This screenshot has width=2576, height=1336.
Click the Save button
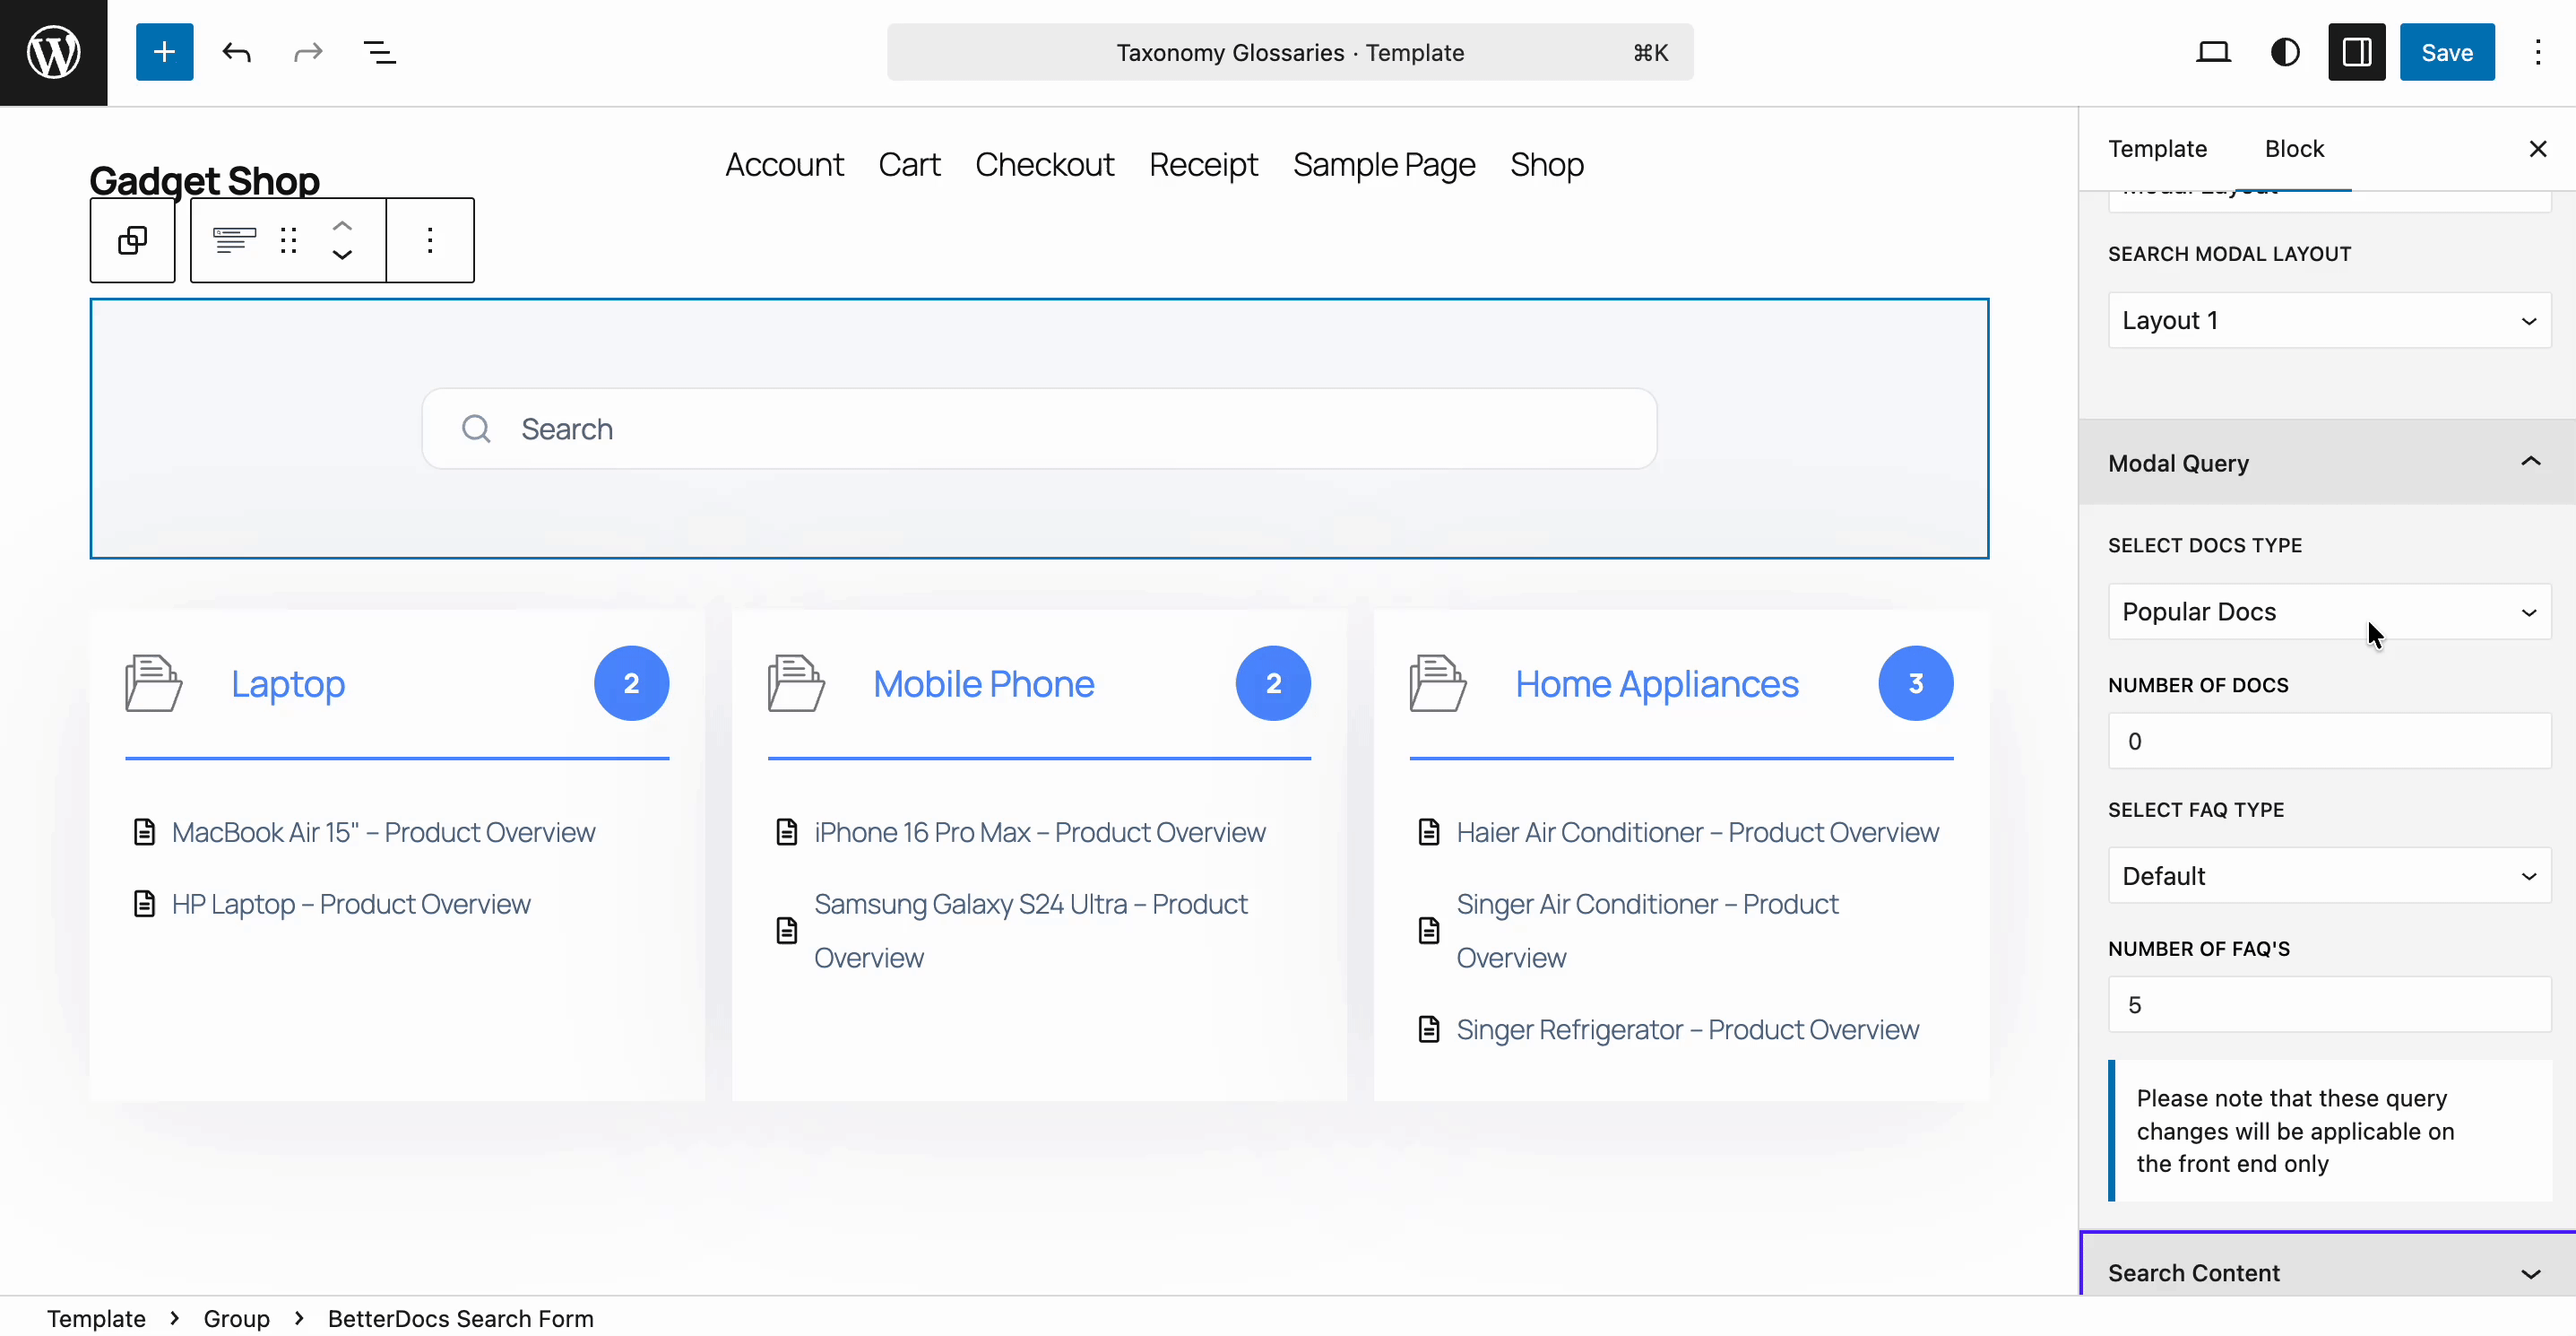pyautogui.click(x=2446, y=52)
